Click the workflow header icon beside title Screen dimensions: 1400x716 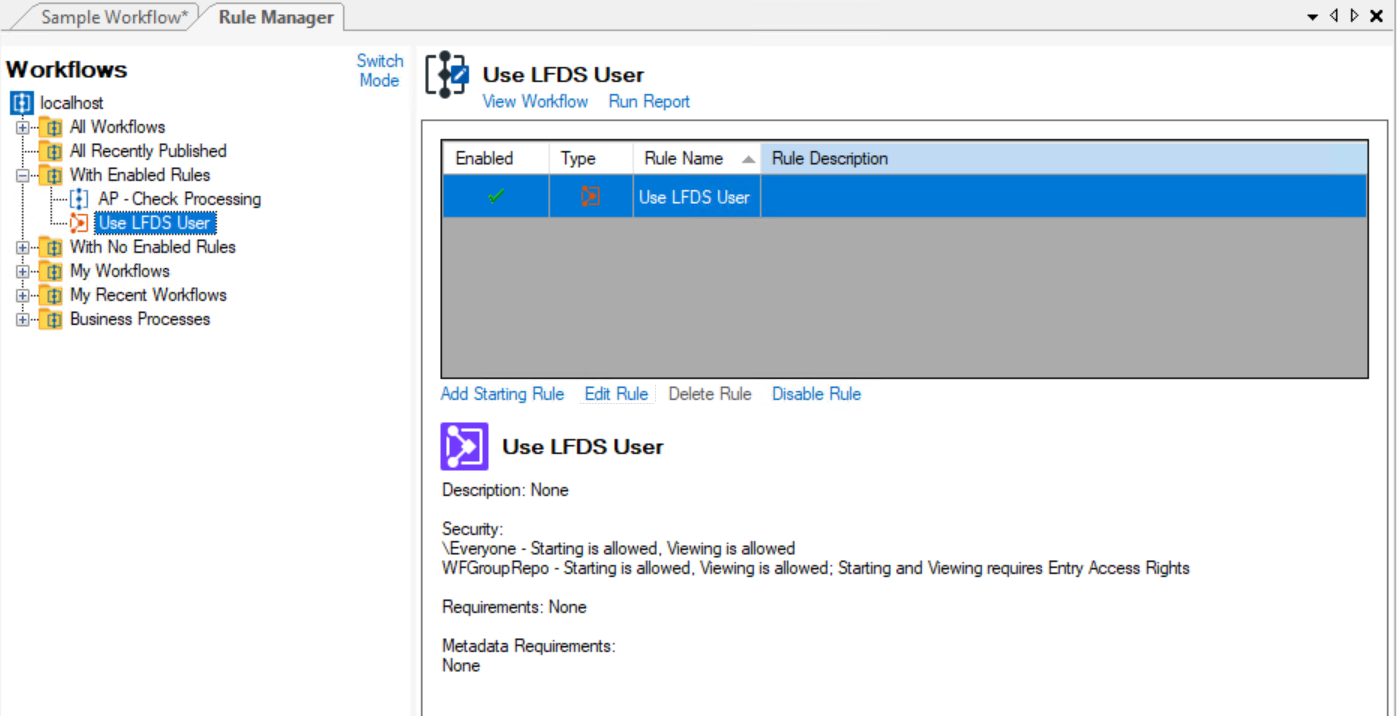(x=447, y=75)
